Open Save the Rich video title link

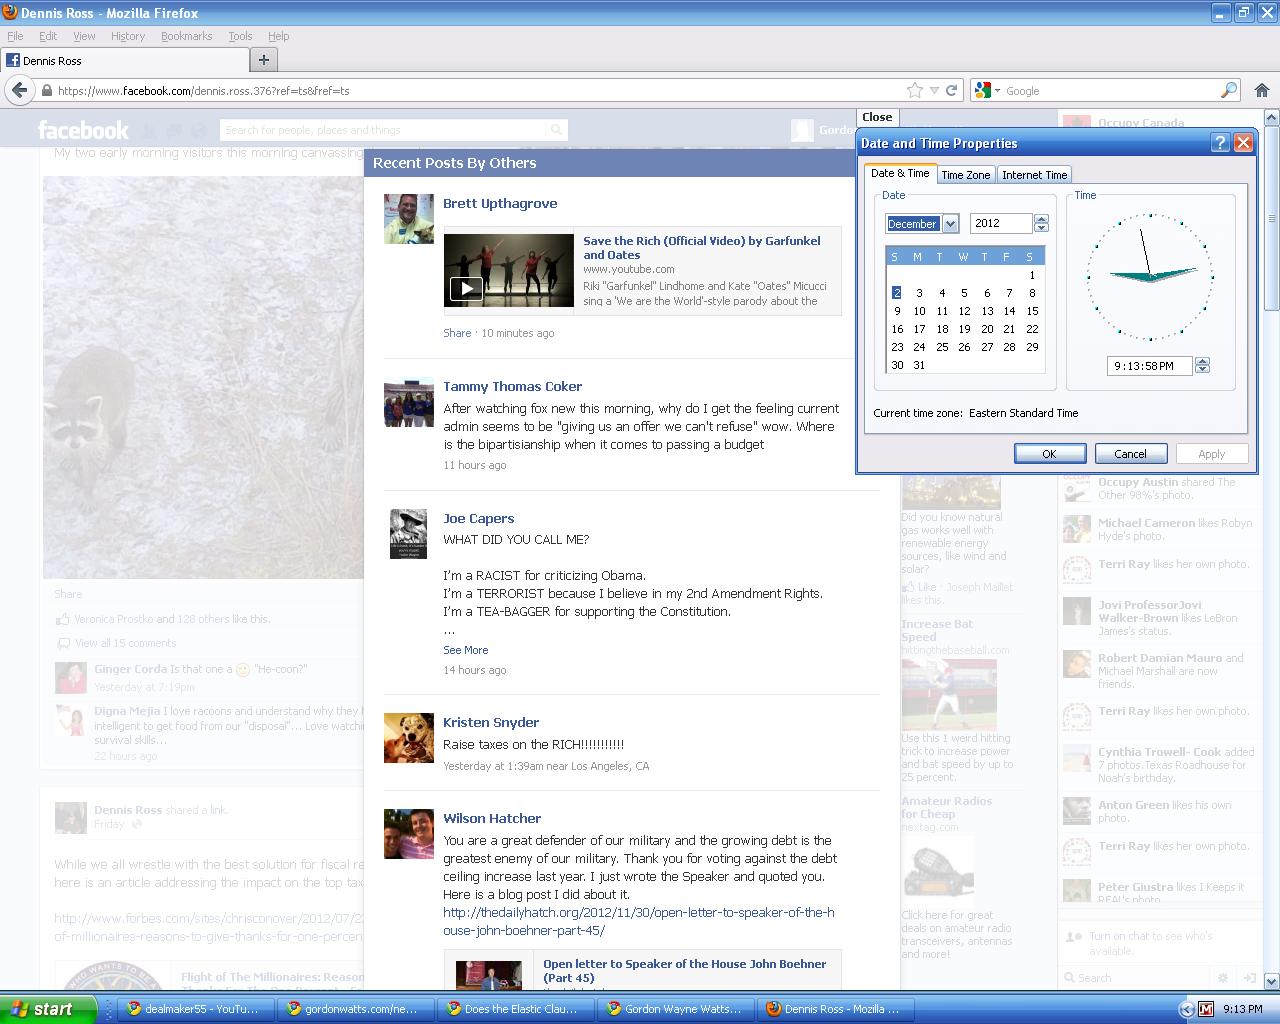(x=702, y=248)
